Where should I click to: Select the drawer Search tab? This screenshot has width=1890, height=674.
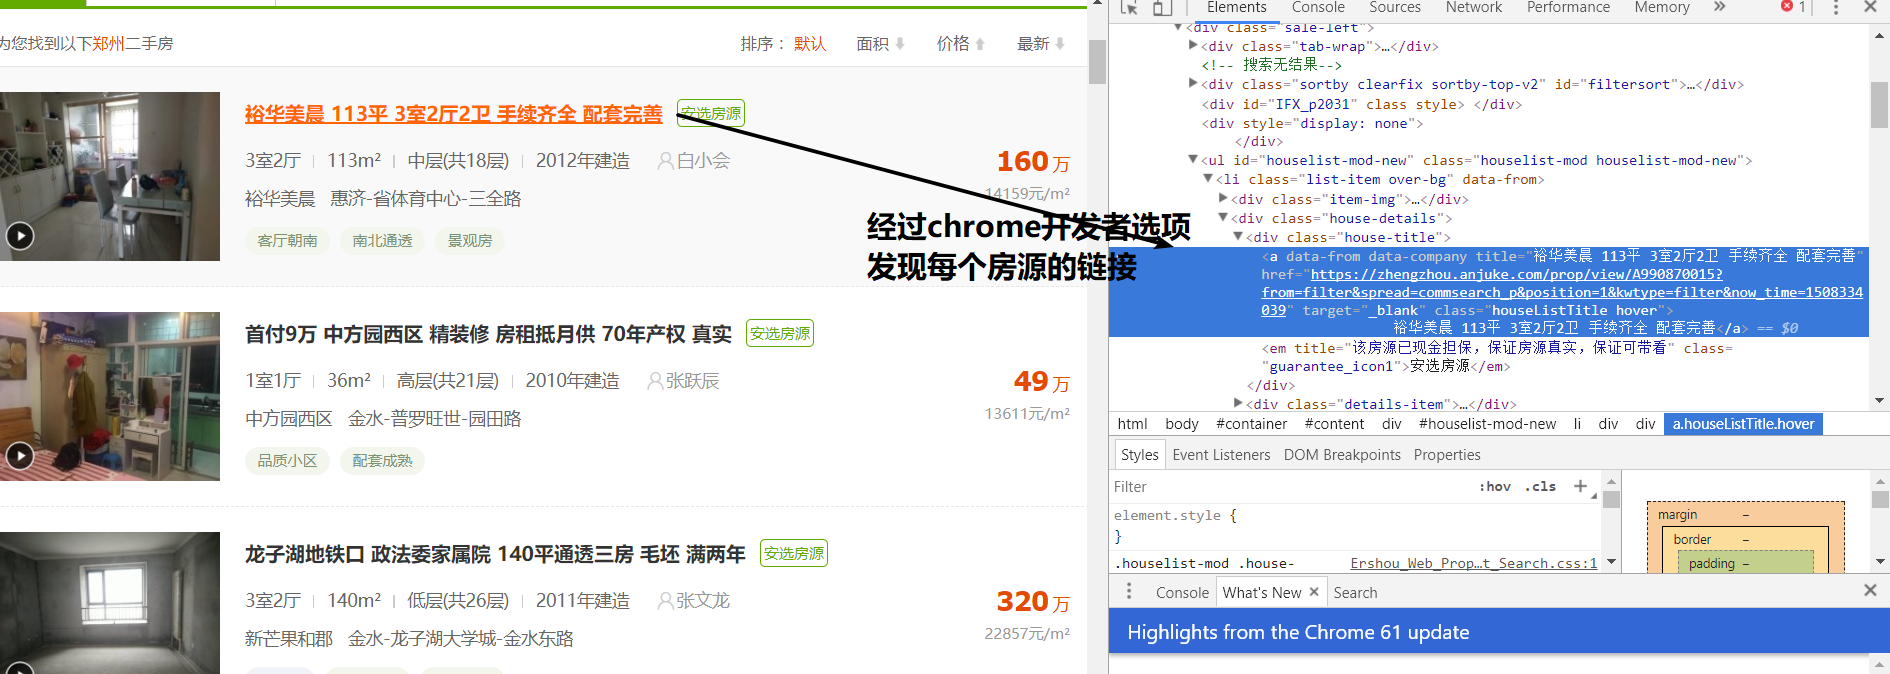pyautogui.click(x=1355, y=592)
